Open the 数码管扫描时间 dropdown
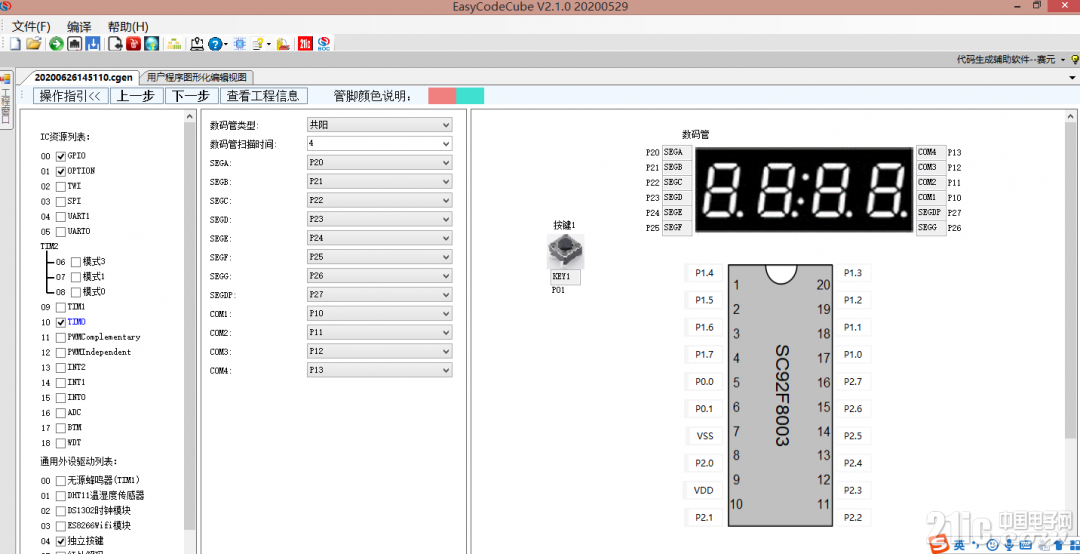Screen dimensions: 1080x554 pos(380,143)
